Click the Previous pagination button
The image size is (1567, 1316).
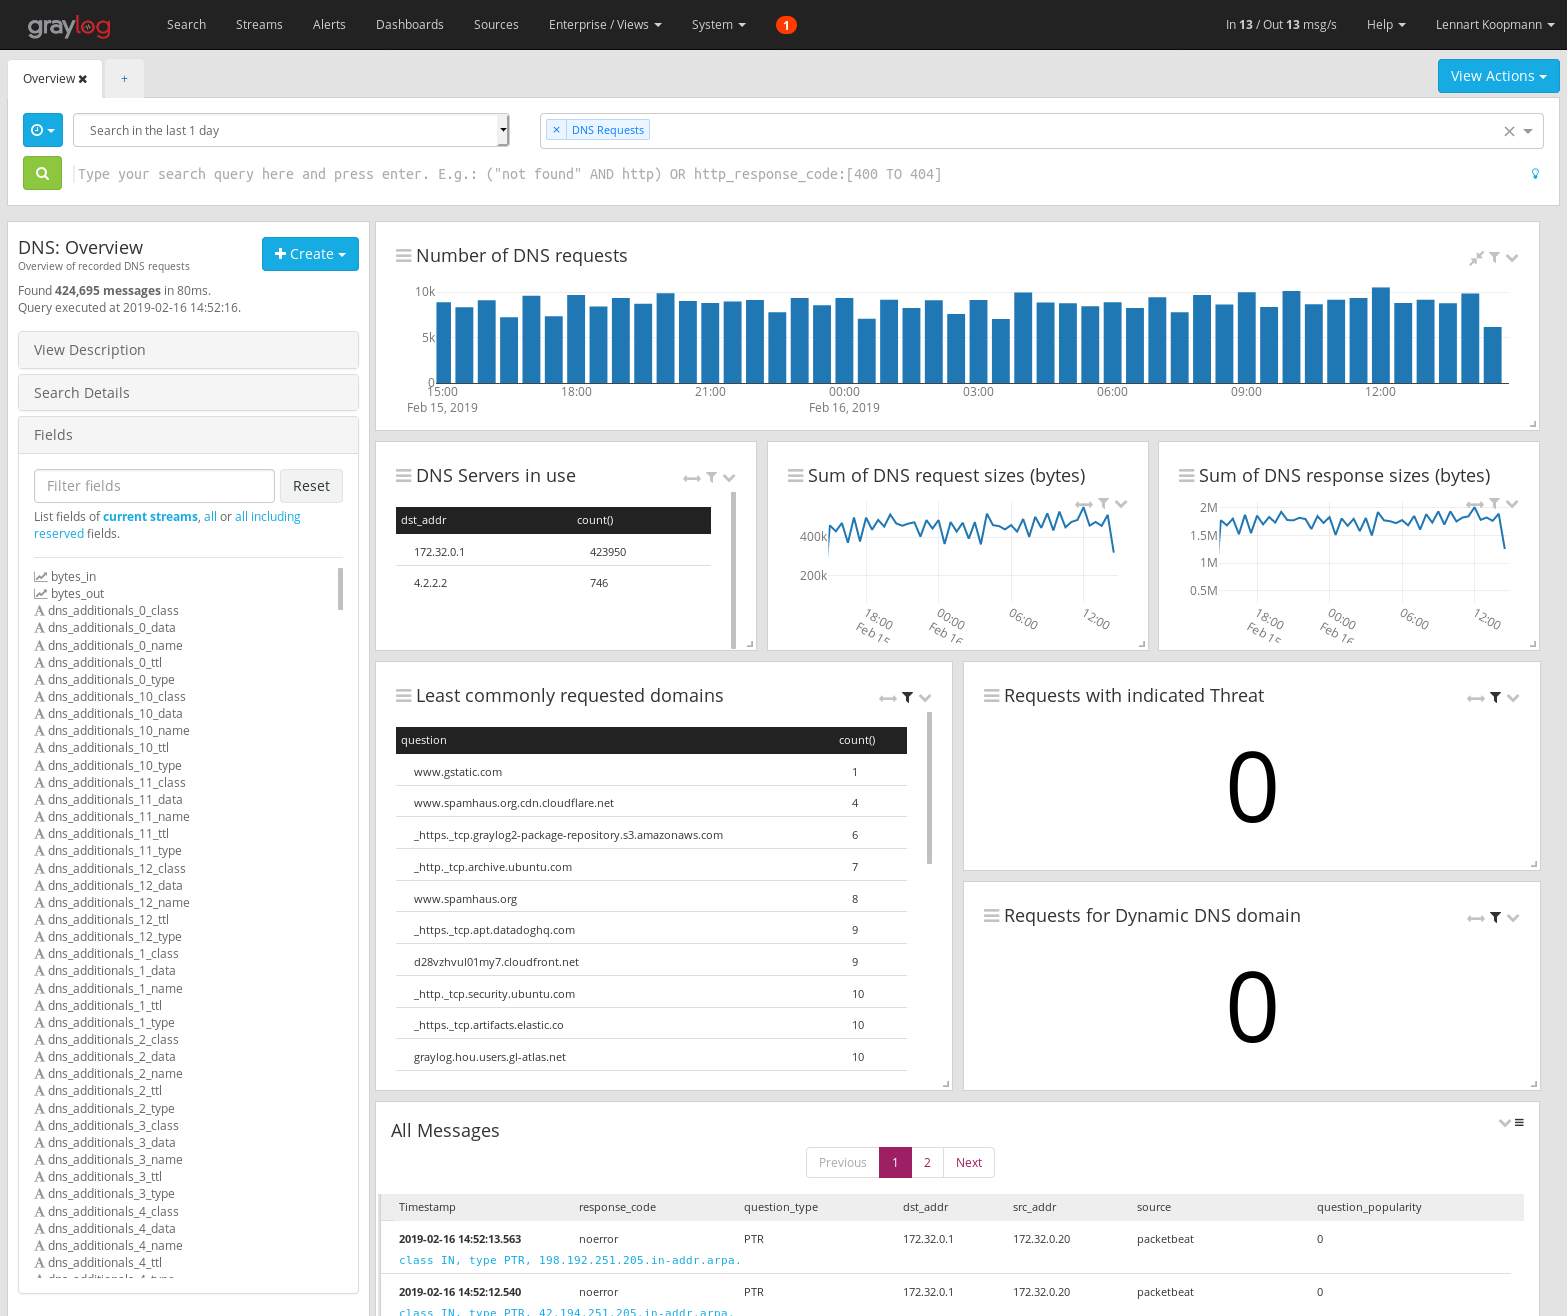point(842,1162)
